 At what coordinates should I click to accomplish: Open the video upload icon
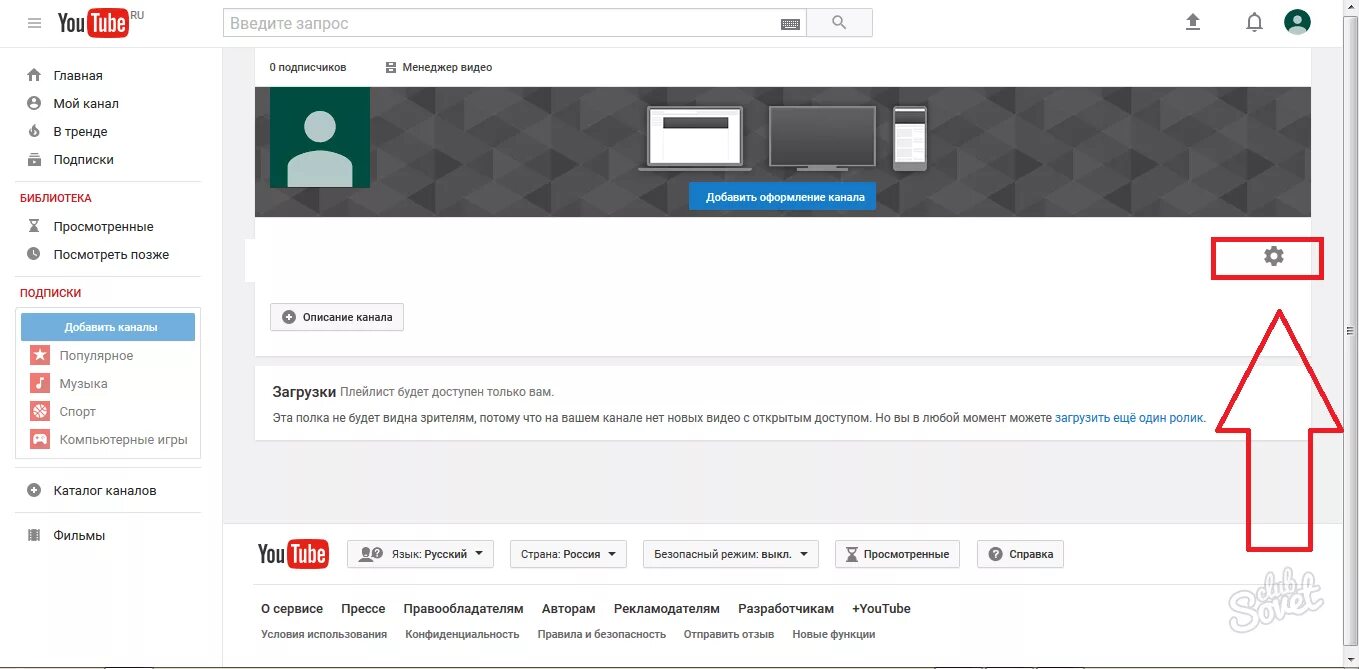(1193, 21)
